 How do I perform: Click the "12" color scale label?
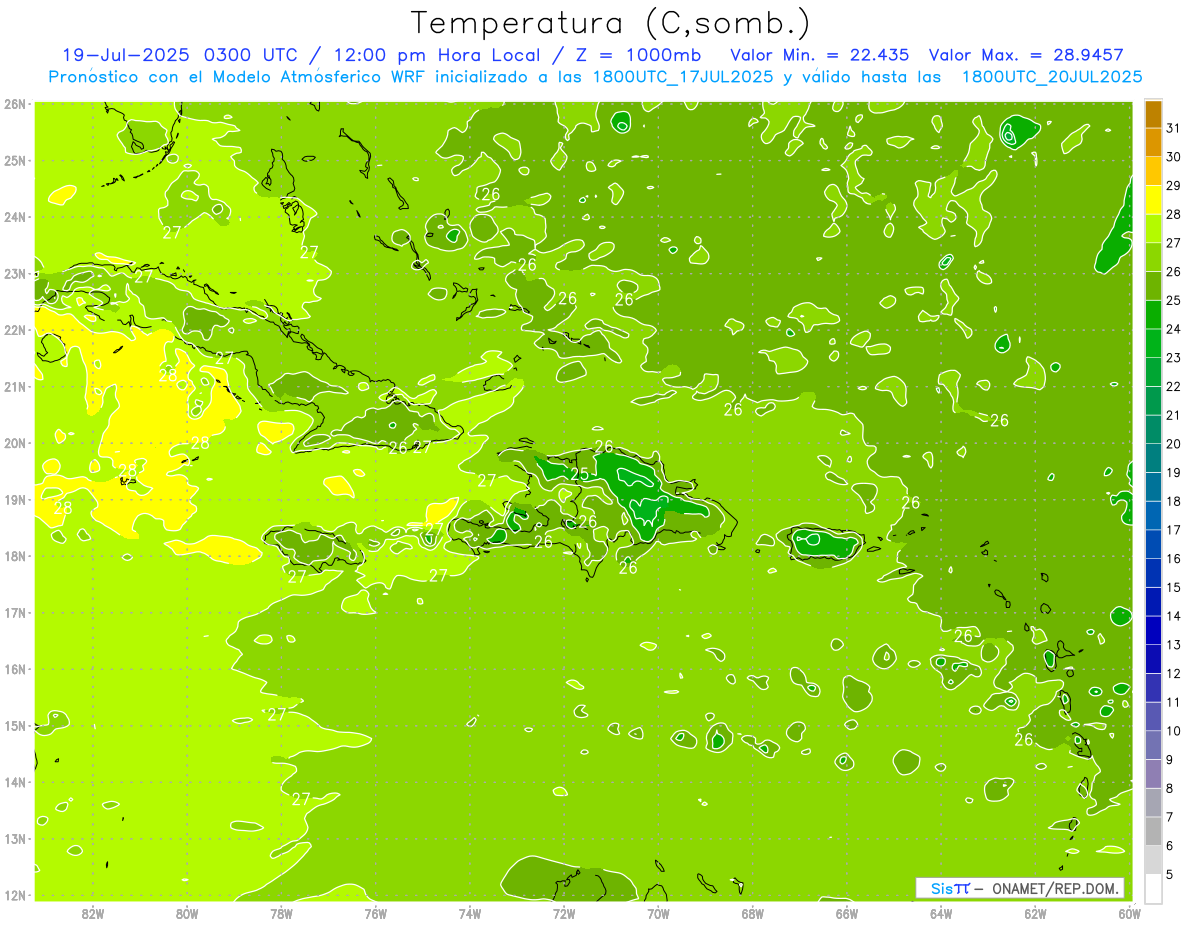coord(1173,674)
